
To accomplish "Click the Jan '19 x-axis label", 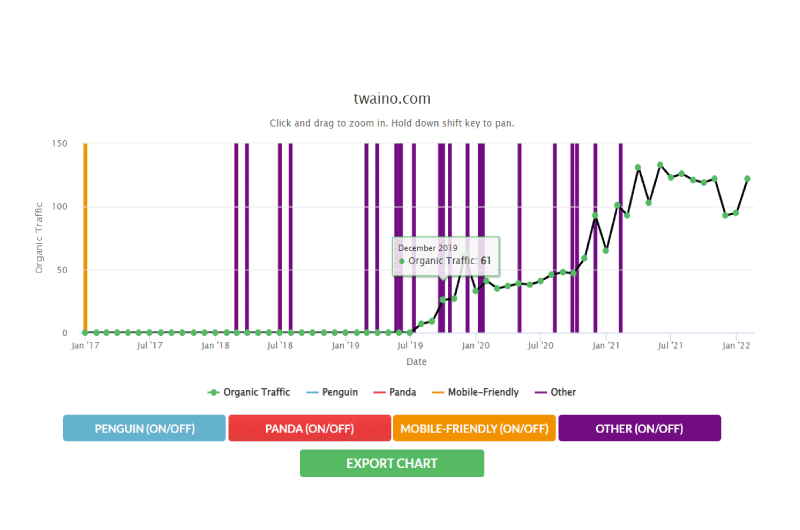I will pos(345,346).
